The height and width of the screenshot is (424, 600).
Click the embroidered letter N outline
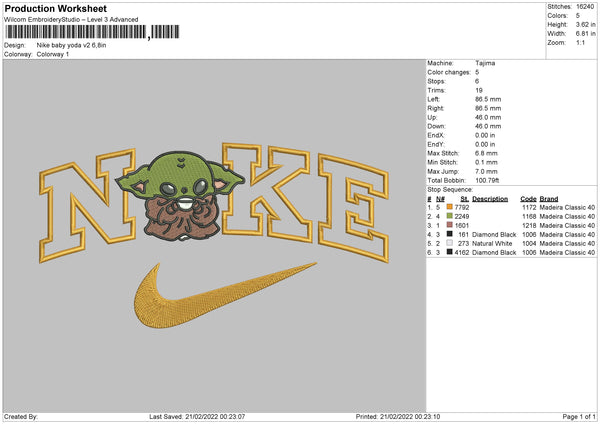click(88, 205)
